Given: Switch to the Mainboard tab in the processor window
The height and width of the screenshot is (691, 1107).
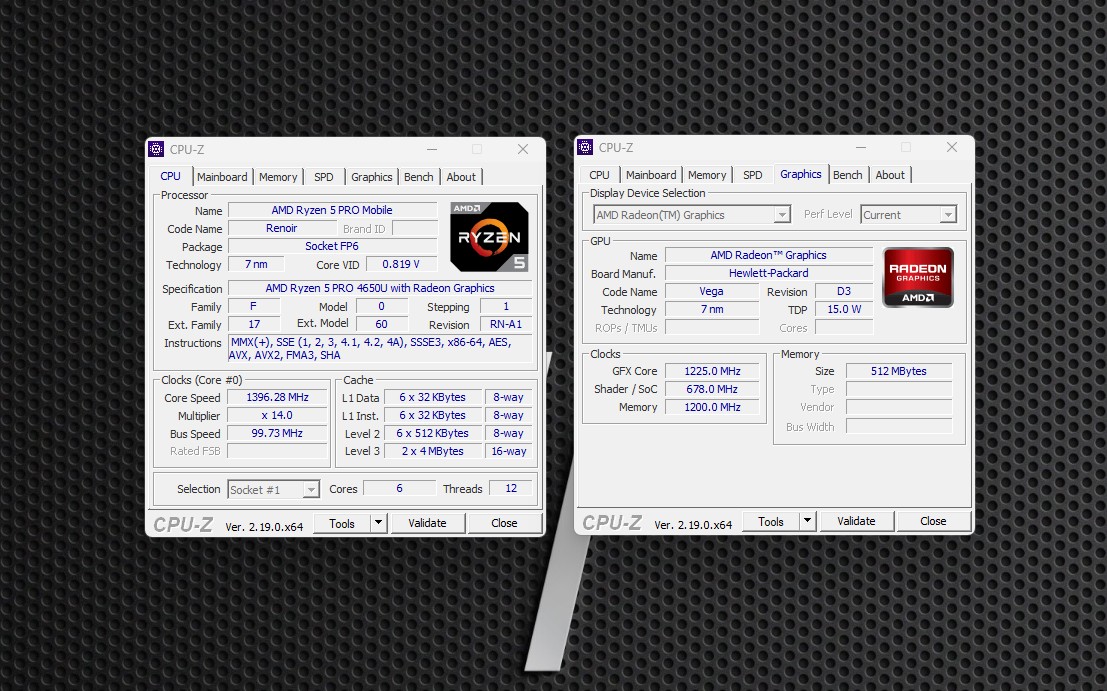Looking at the screenshot, I should [222, 177].
